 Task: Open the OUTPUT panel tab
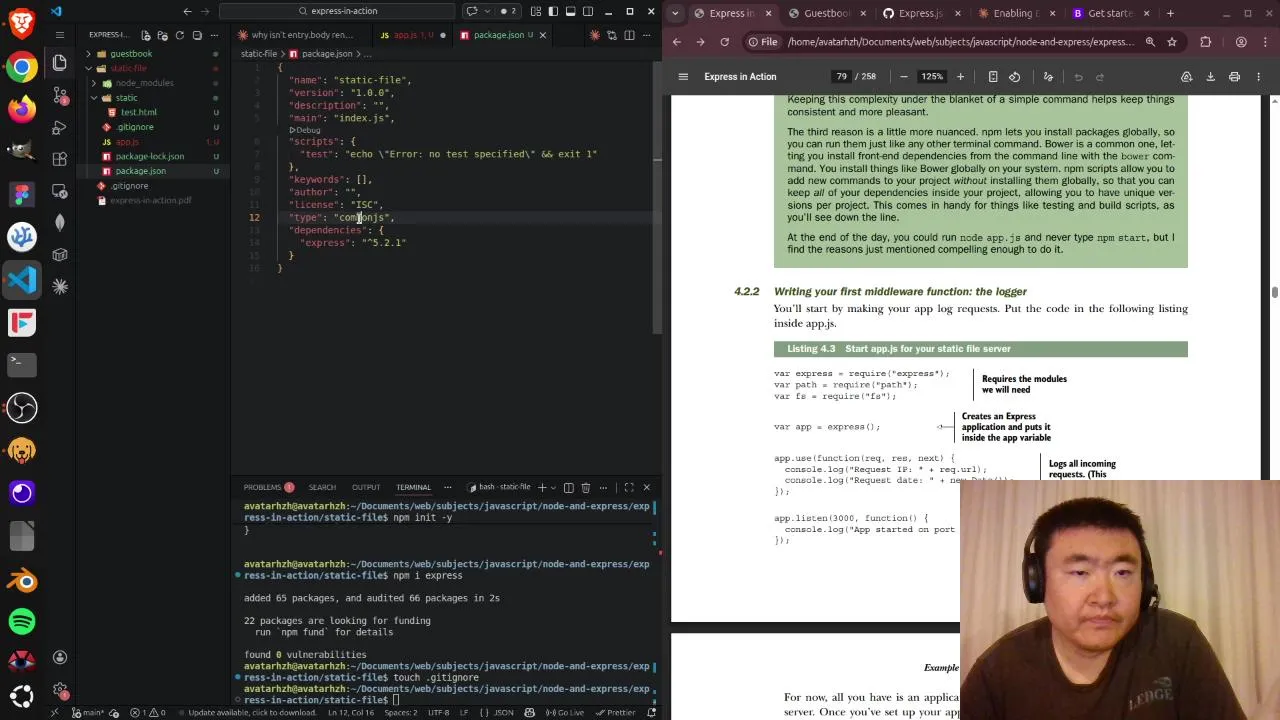366,487
